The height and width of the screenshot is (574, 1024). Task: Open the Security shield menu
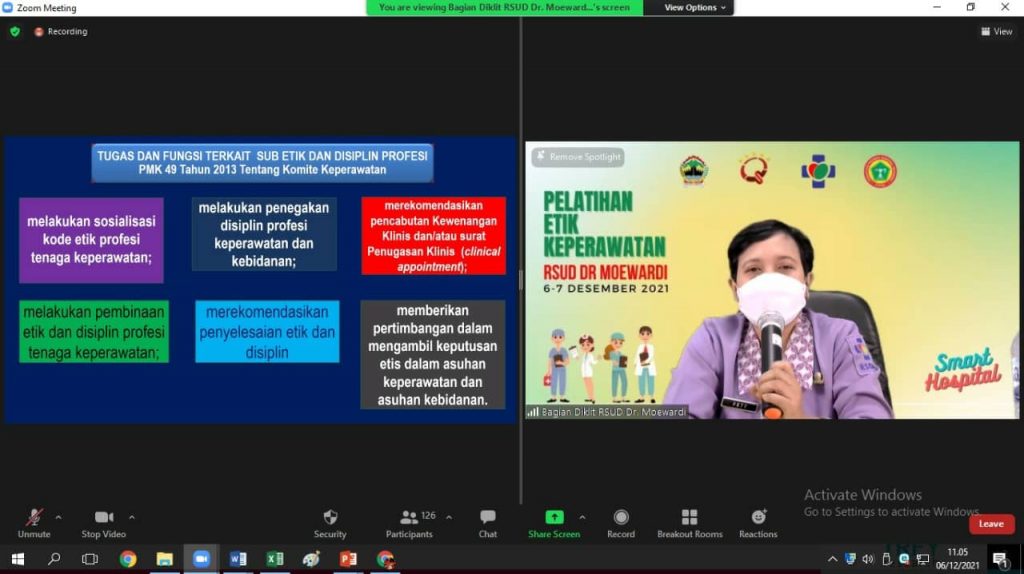tap(330, 524)
